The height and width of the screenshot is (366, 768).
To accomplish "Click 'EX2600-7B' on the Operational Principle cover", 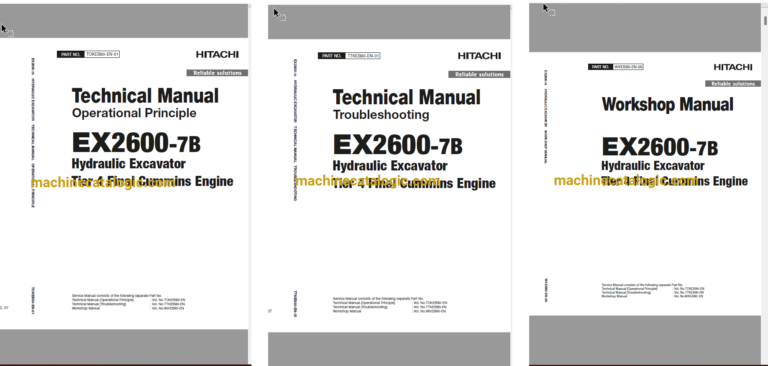I will click(136, 144).
